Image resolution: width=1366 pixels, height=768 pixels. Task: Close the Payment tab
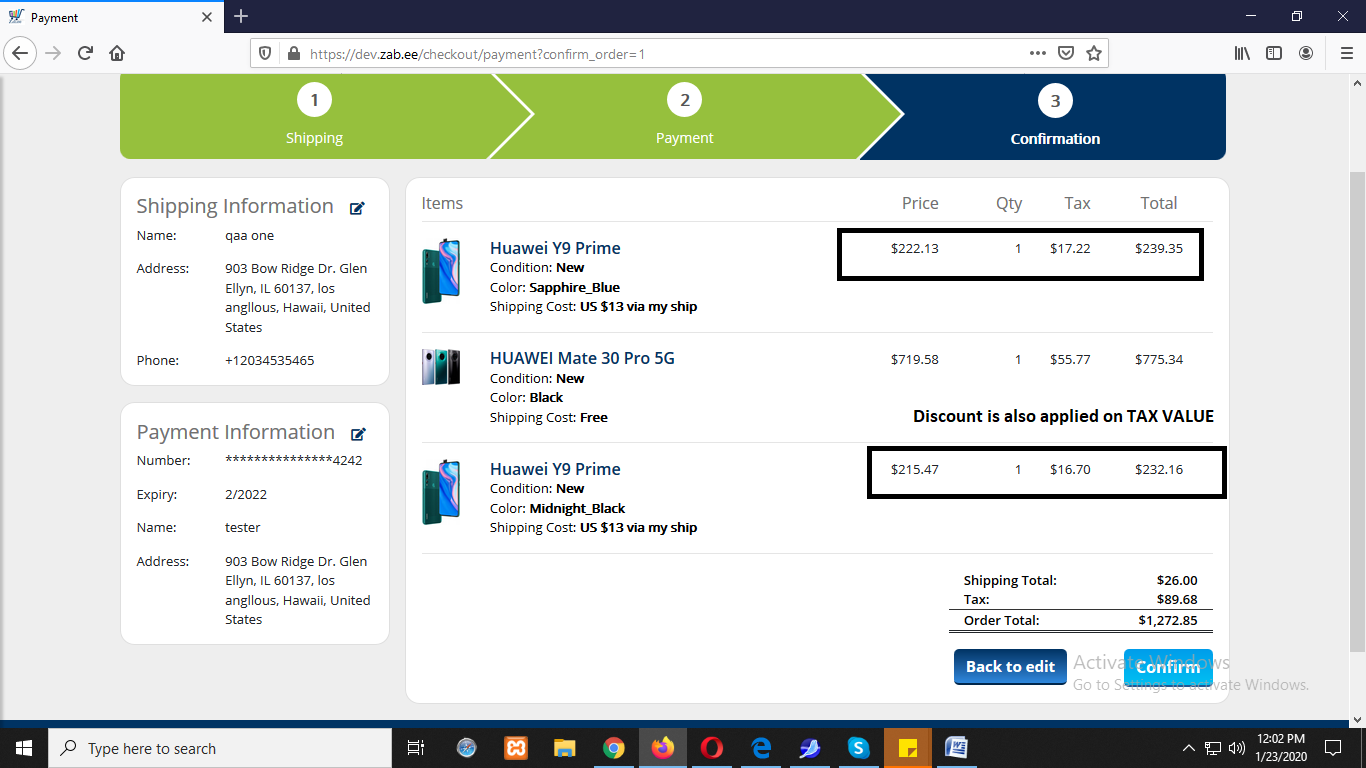tap(207, 17)
